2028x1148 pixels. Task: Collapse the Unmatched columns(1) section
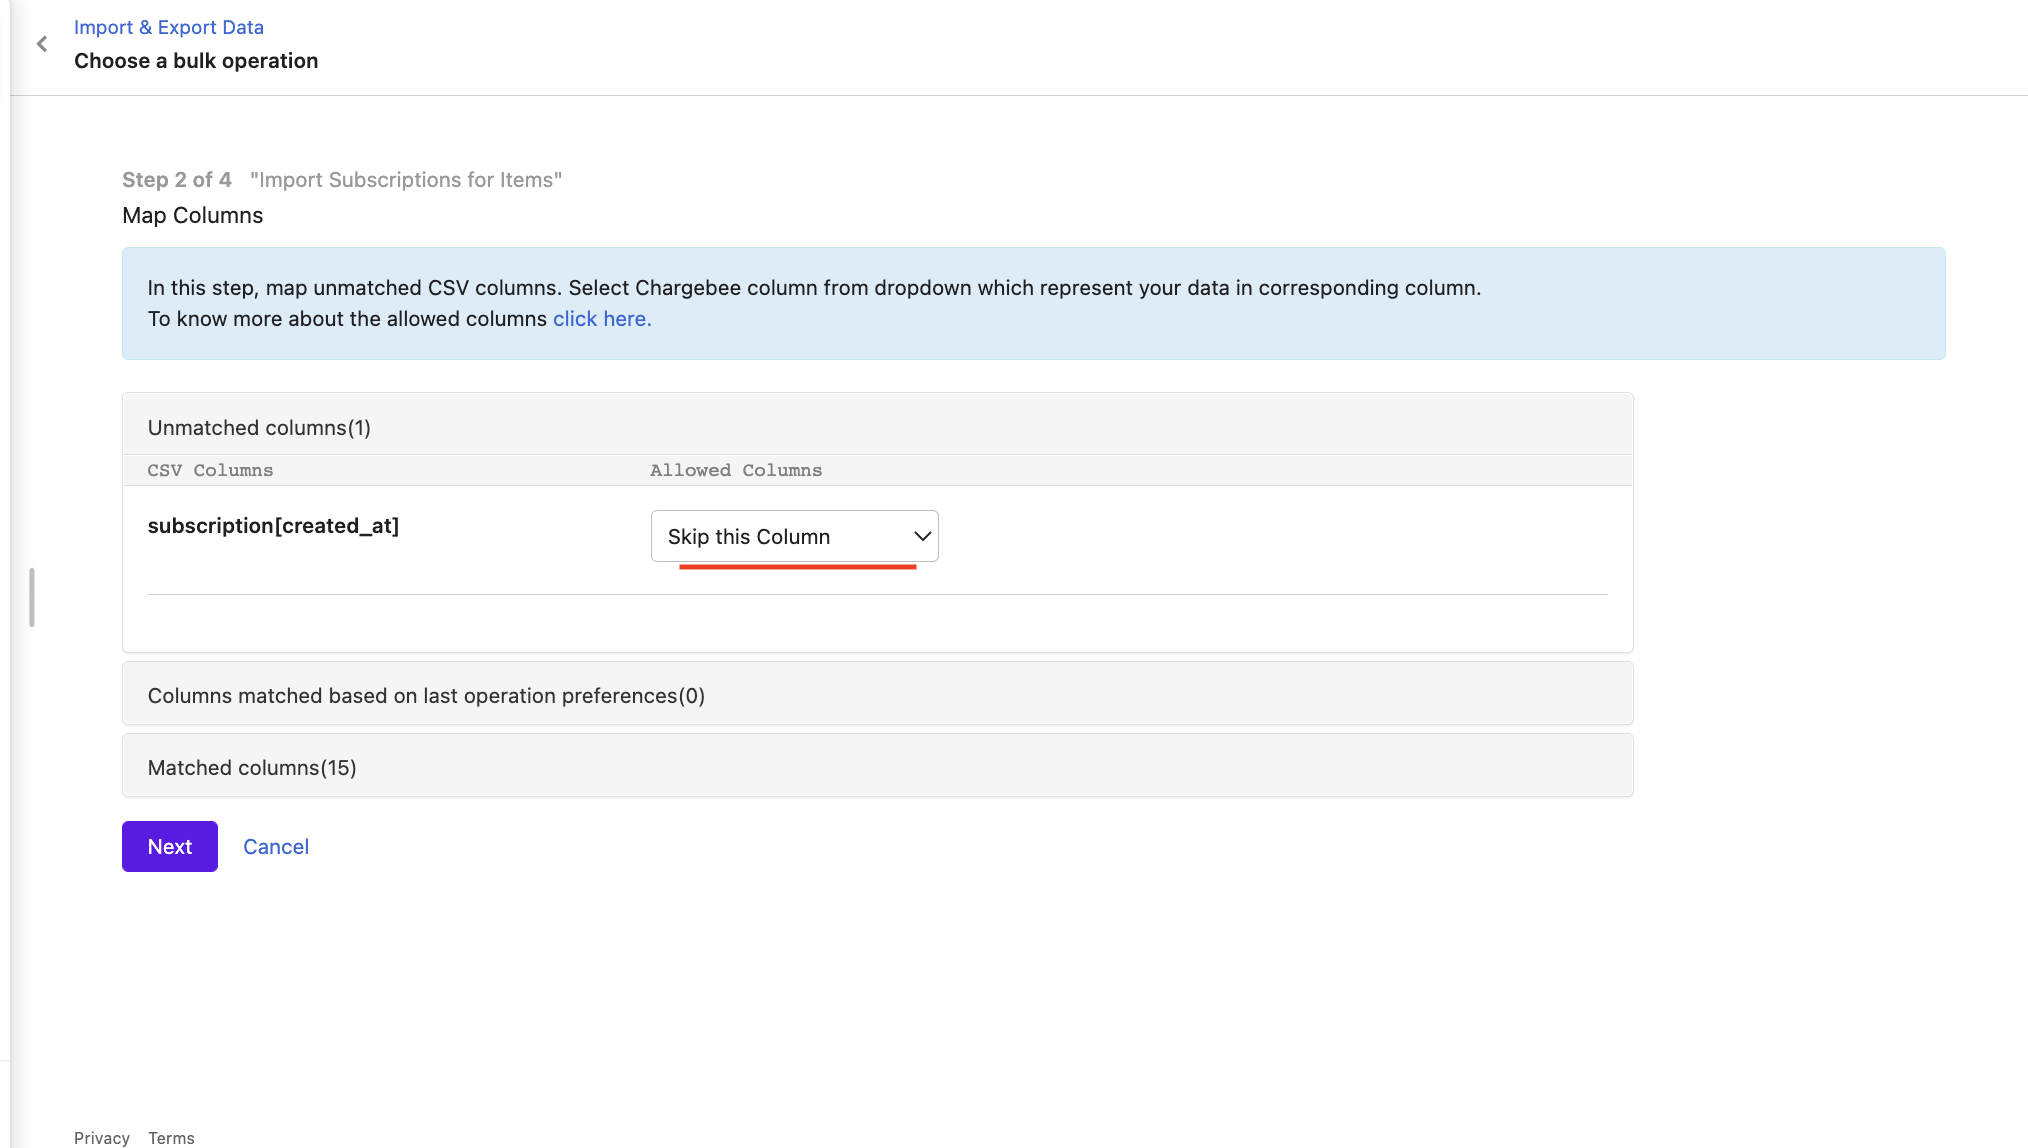click(x=877, y=428)
